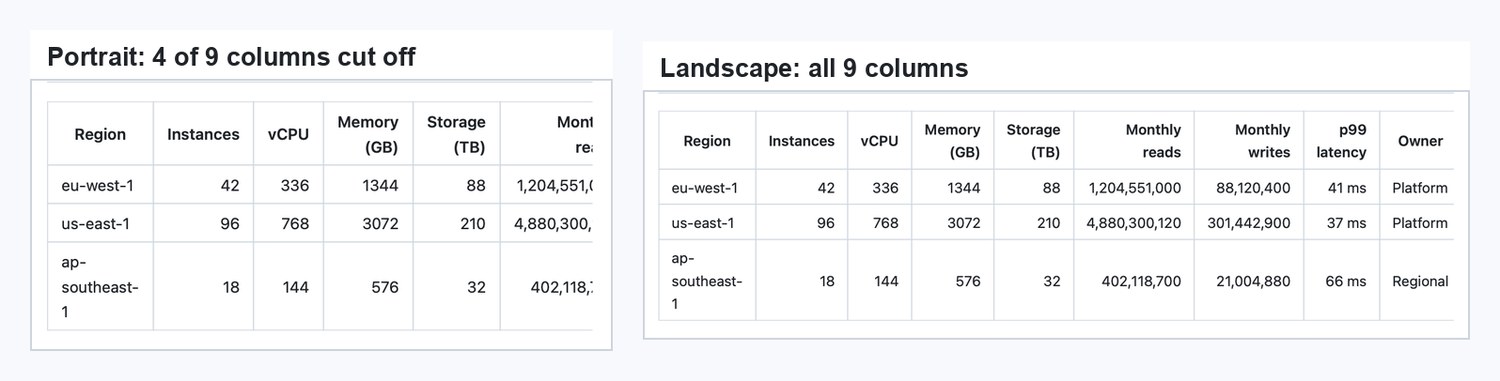The width and height of the screenshot is (1500, 381).
Task: Select the storage value 32 in the Landscape table
Action: 1033,281
